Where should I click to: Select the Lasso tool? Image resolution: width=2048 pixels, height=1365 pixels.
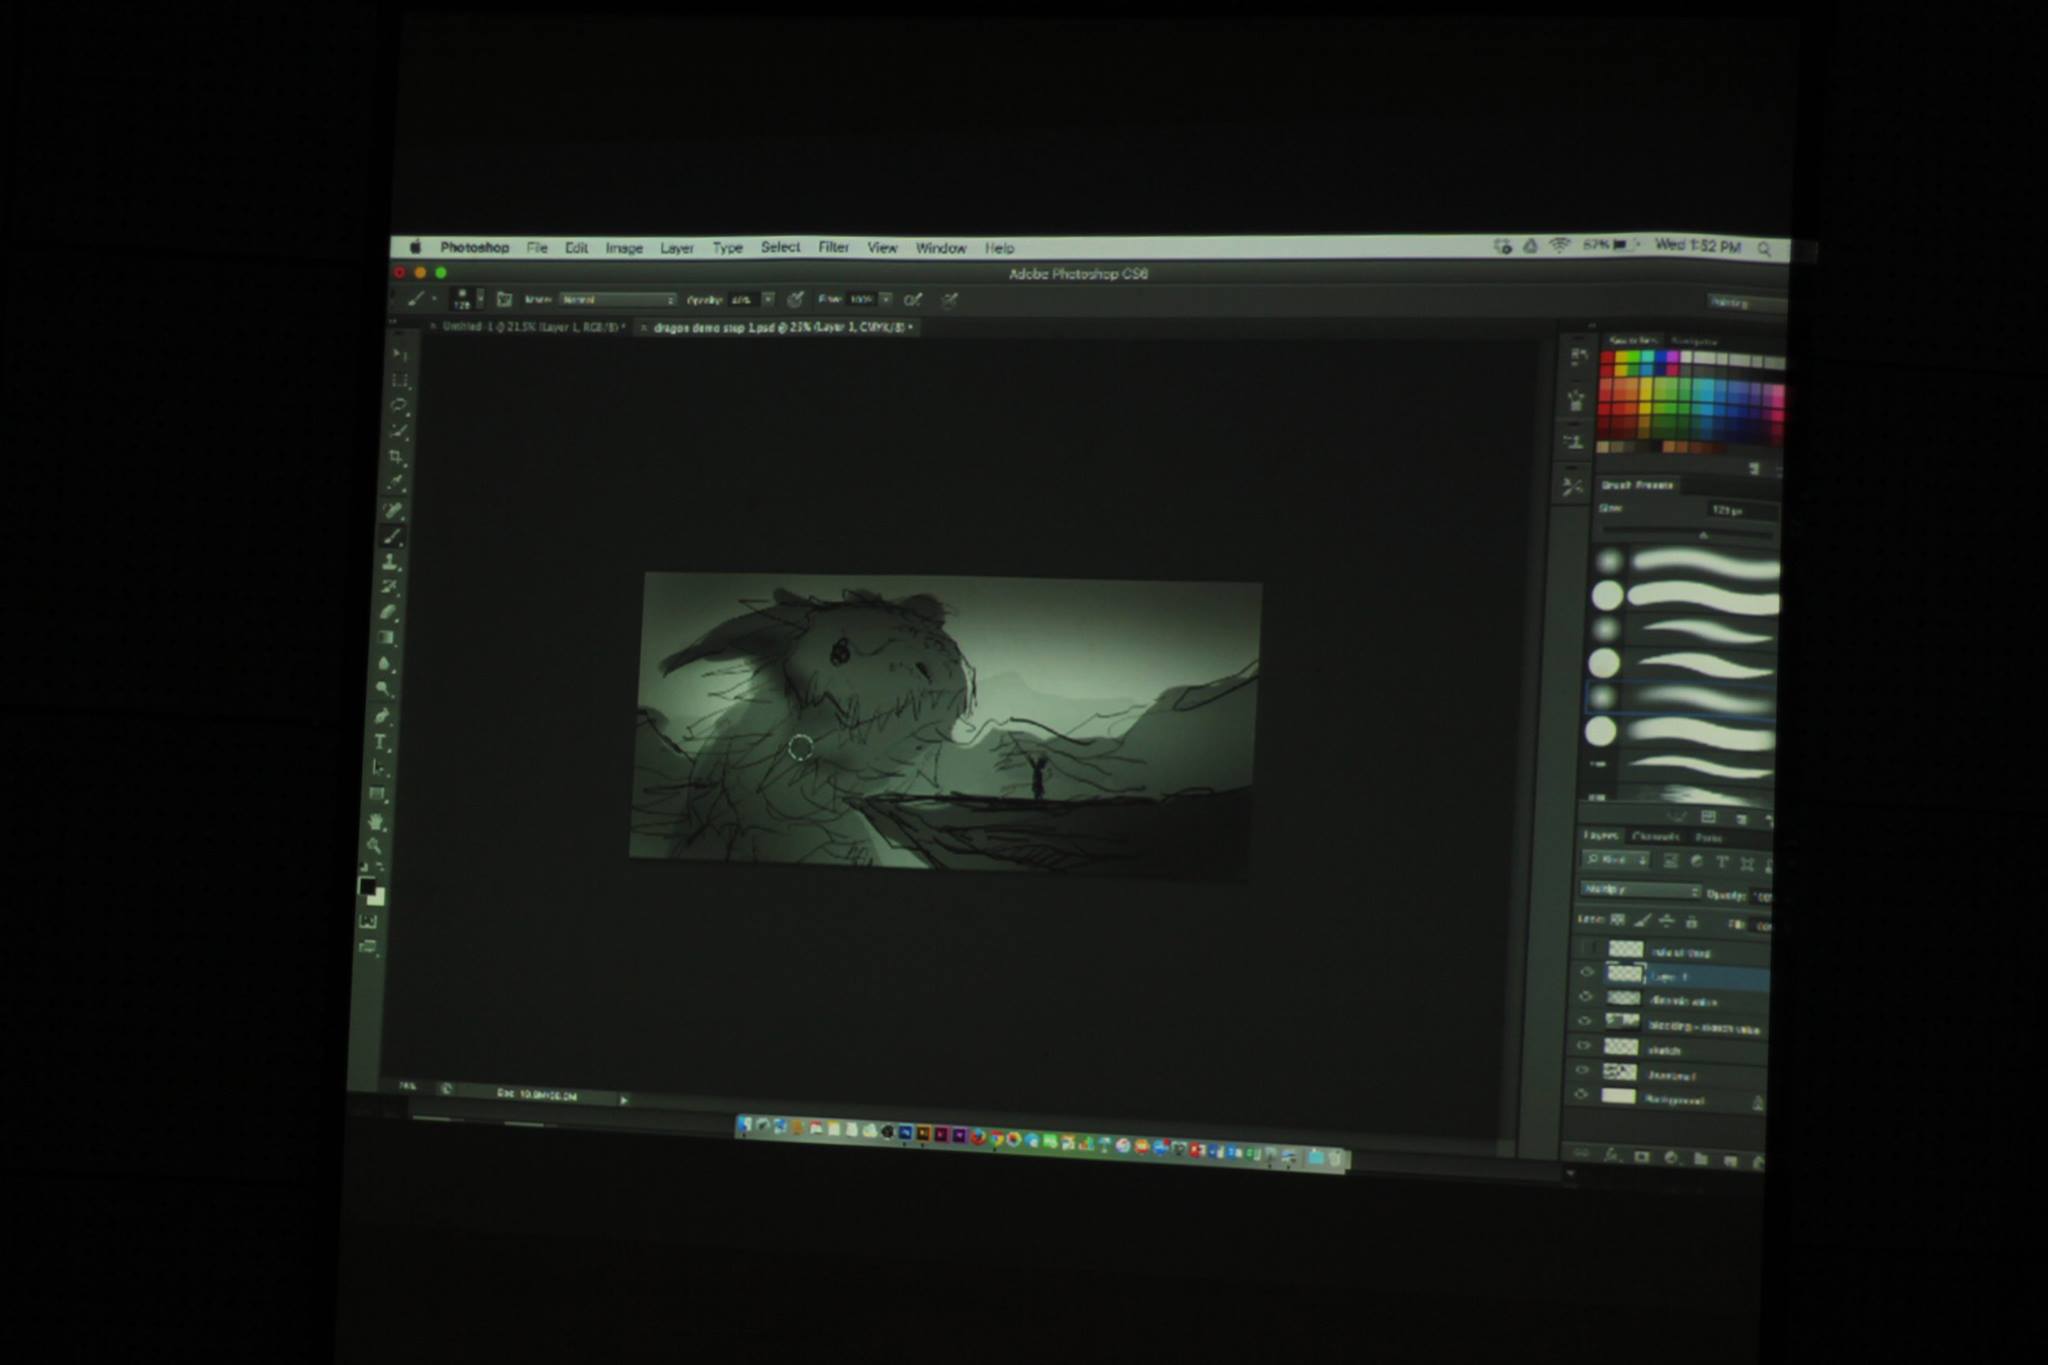click(399, 405)
